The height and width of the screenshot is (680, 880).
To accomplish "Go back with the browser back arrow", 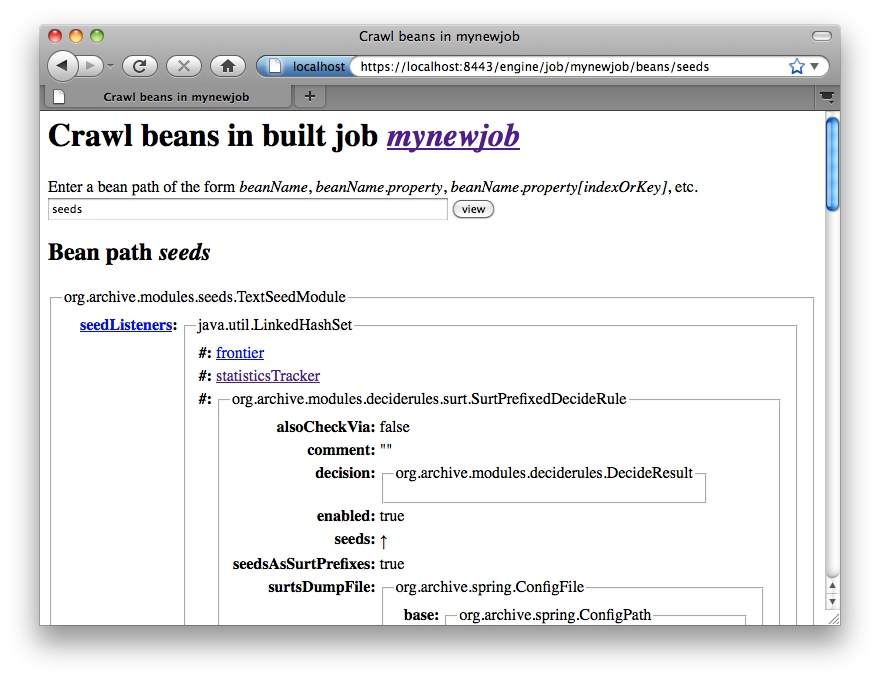I will point(62,66).
